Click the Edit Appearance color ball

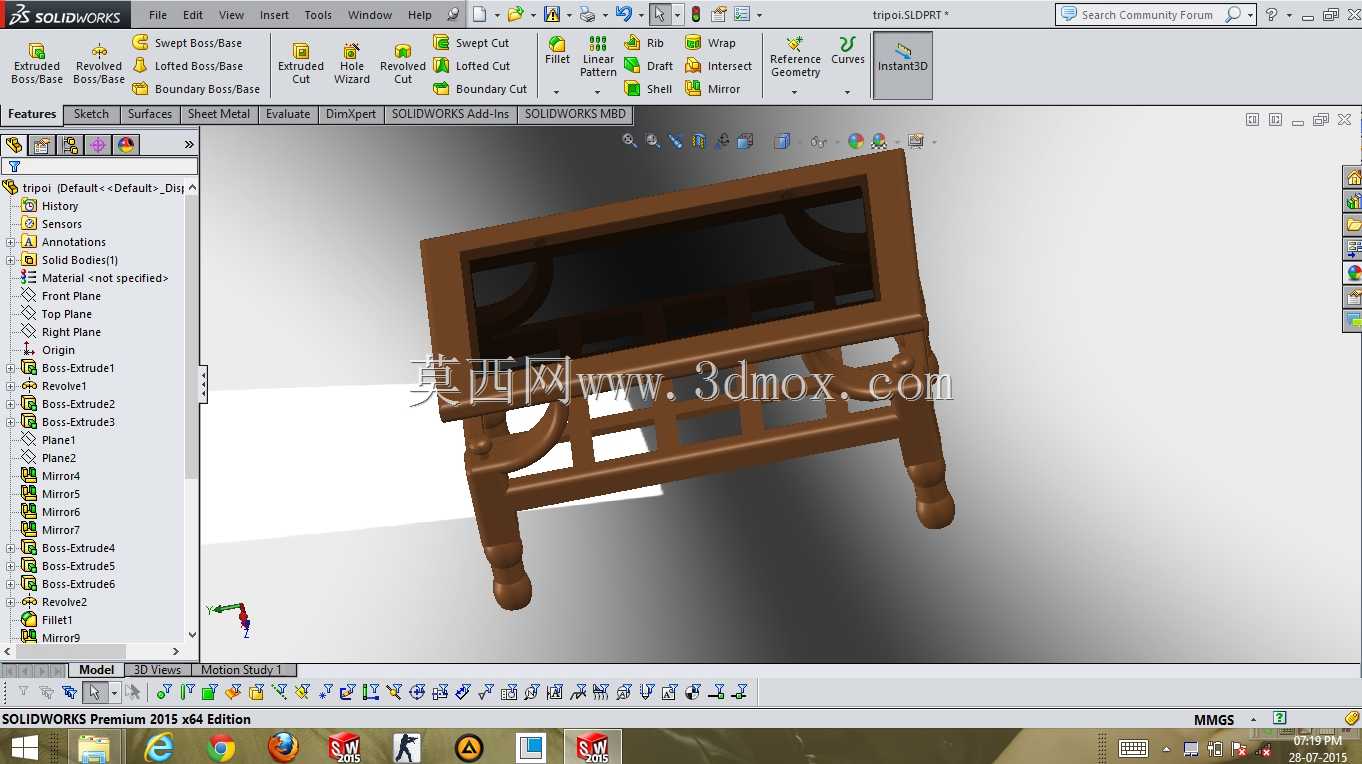(856, 141)
